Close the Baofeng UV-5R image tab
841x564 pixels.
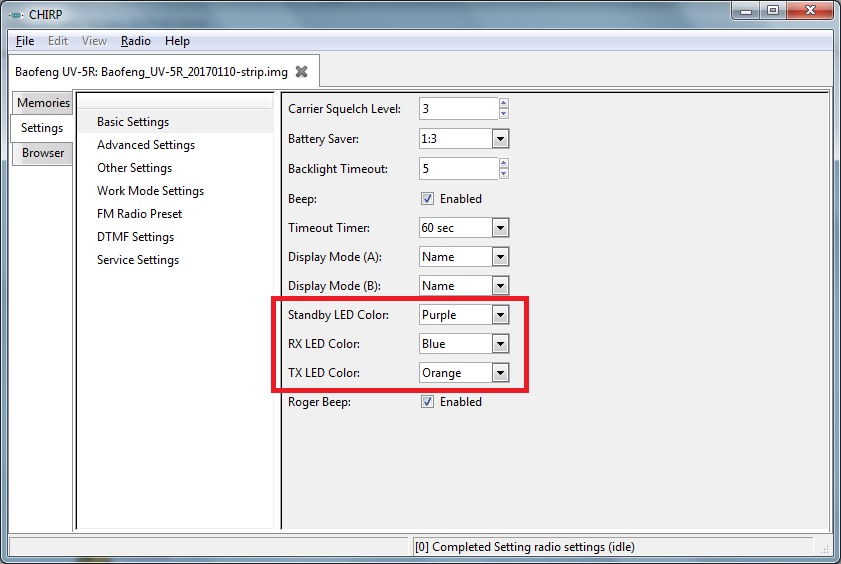click(301, 71)
